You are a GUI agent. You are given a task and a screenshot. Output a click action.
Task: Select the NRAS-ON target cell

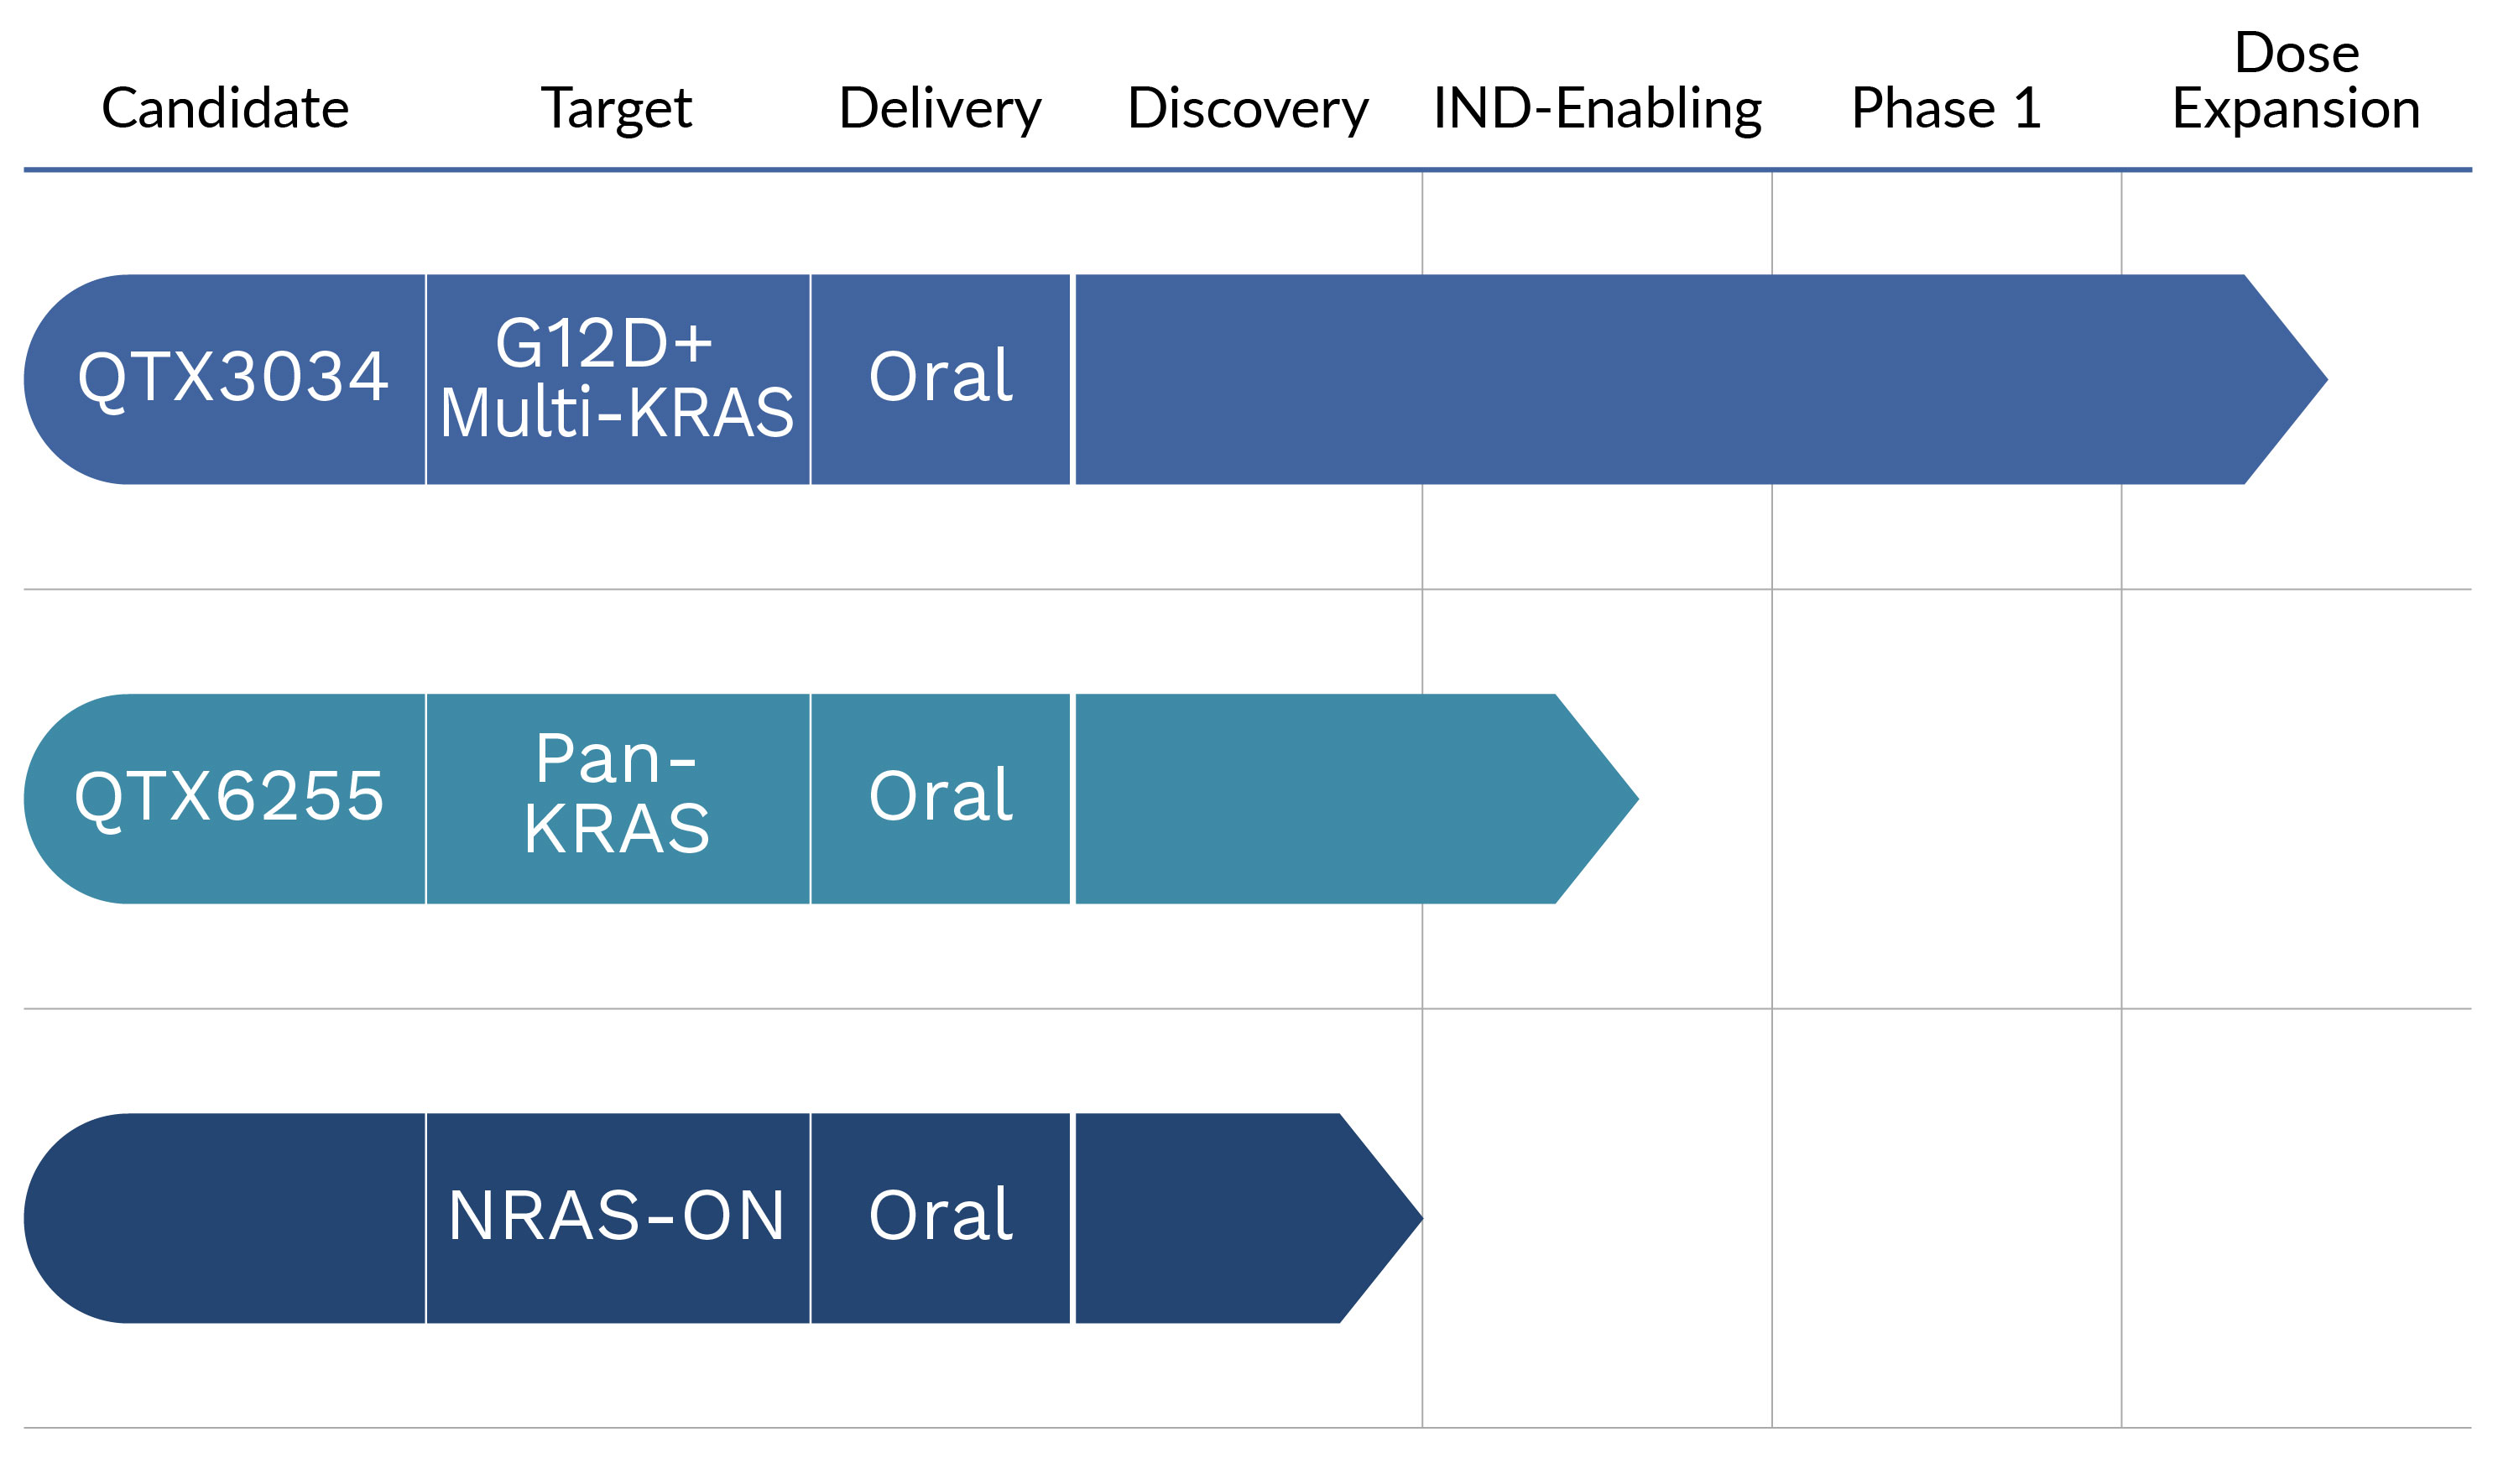tap(617, 1218)
